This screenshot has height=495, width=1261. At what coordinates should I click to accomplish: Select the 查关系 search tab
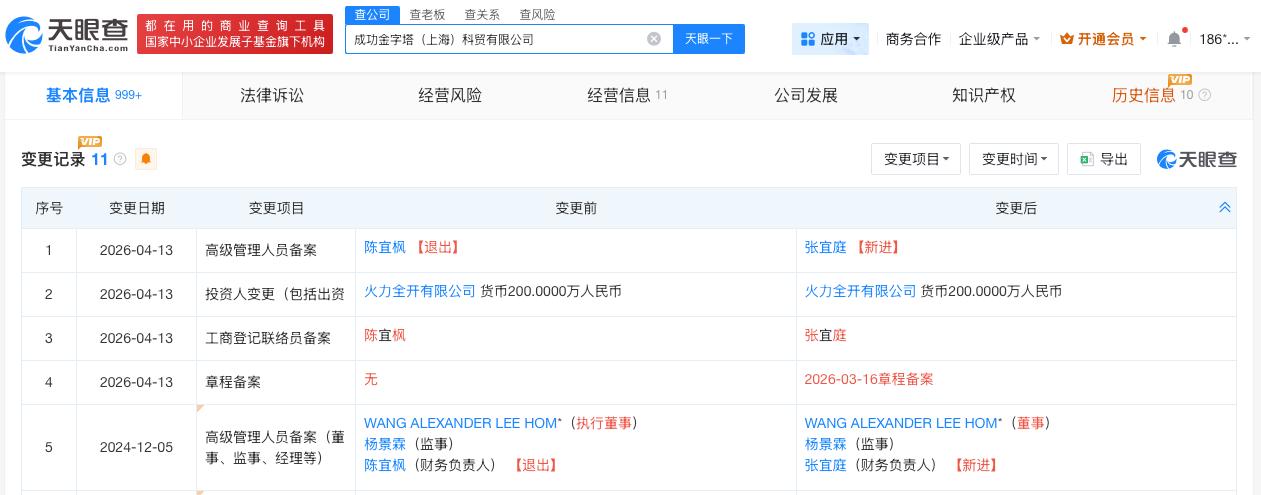click(x=482, y=14)
